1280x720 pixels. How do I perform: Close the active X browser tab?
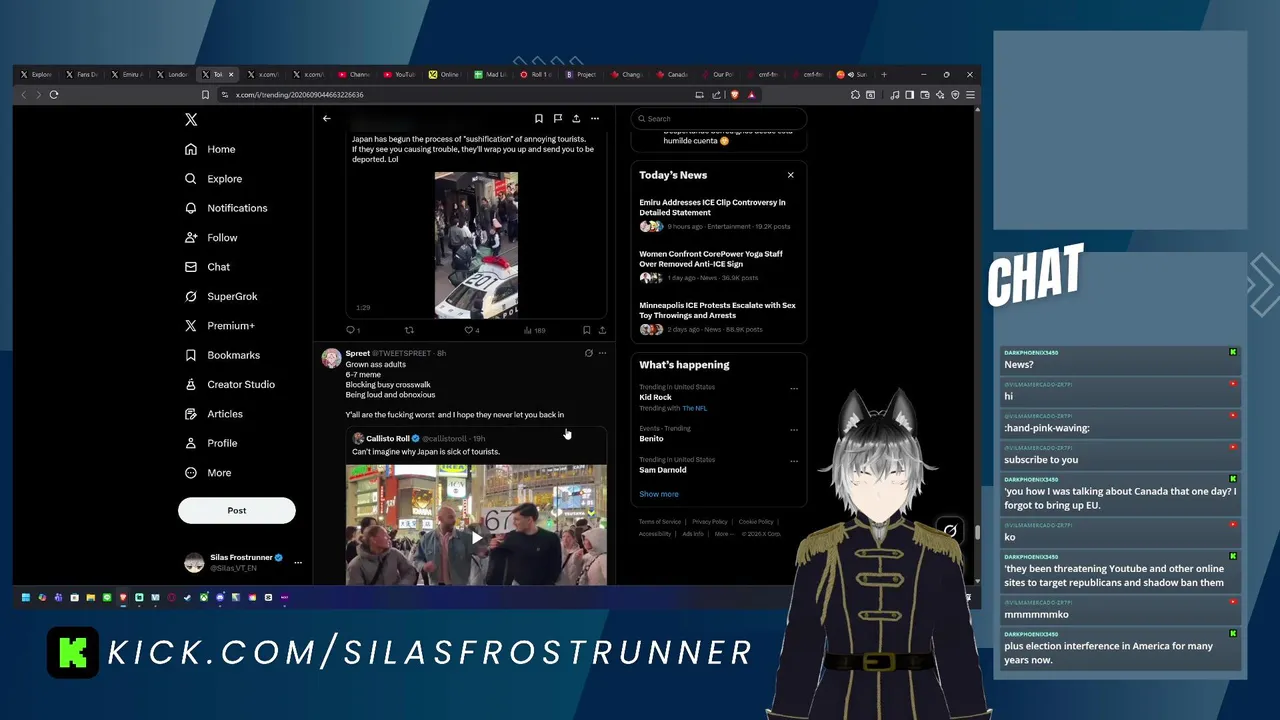click(231, 74)
